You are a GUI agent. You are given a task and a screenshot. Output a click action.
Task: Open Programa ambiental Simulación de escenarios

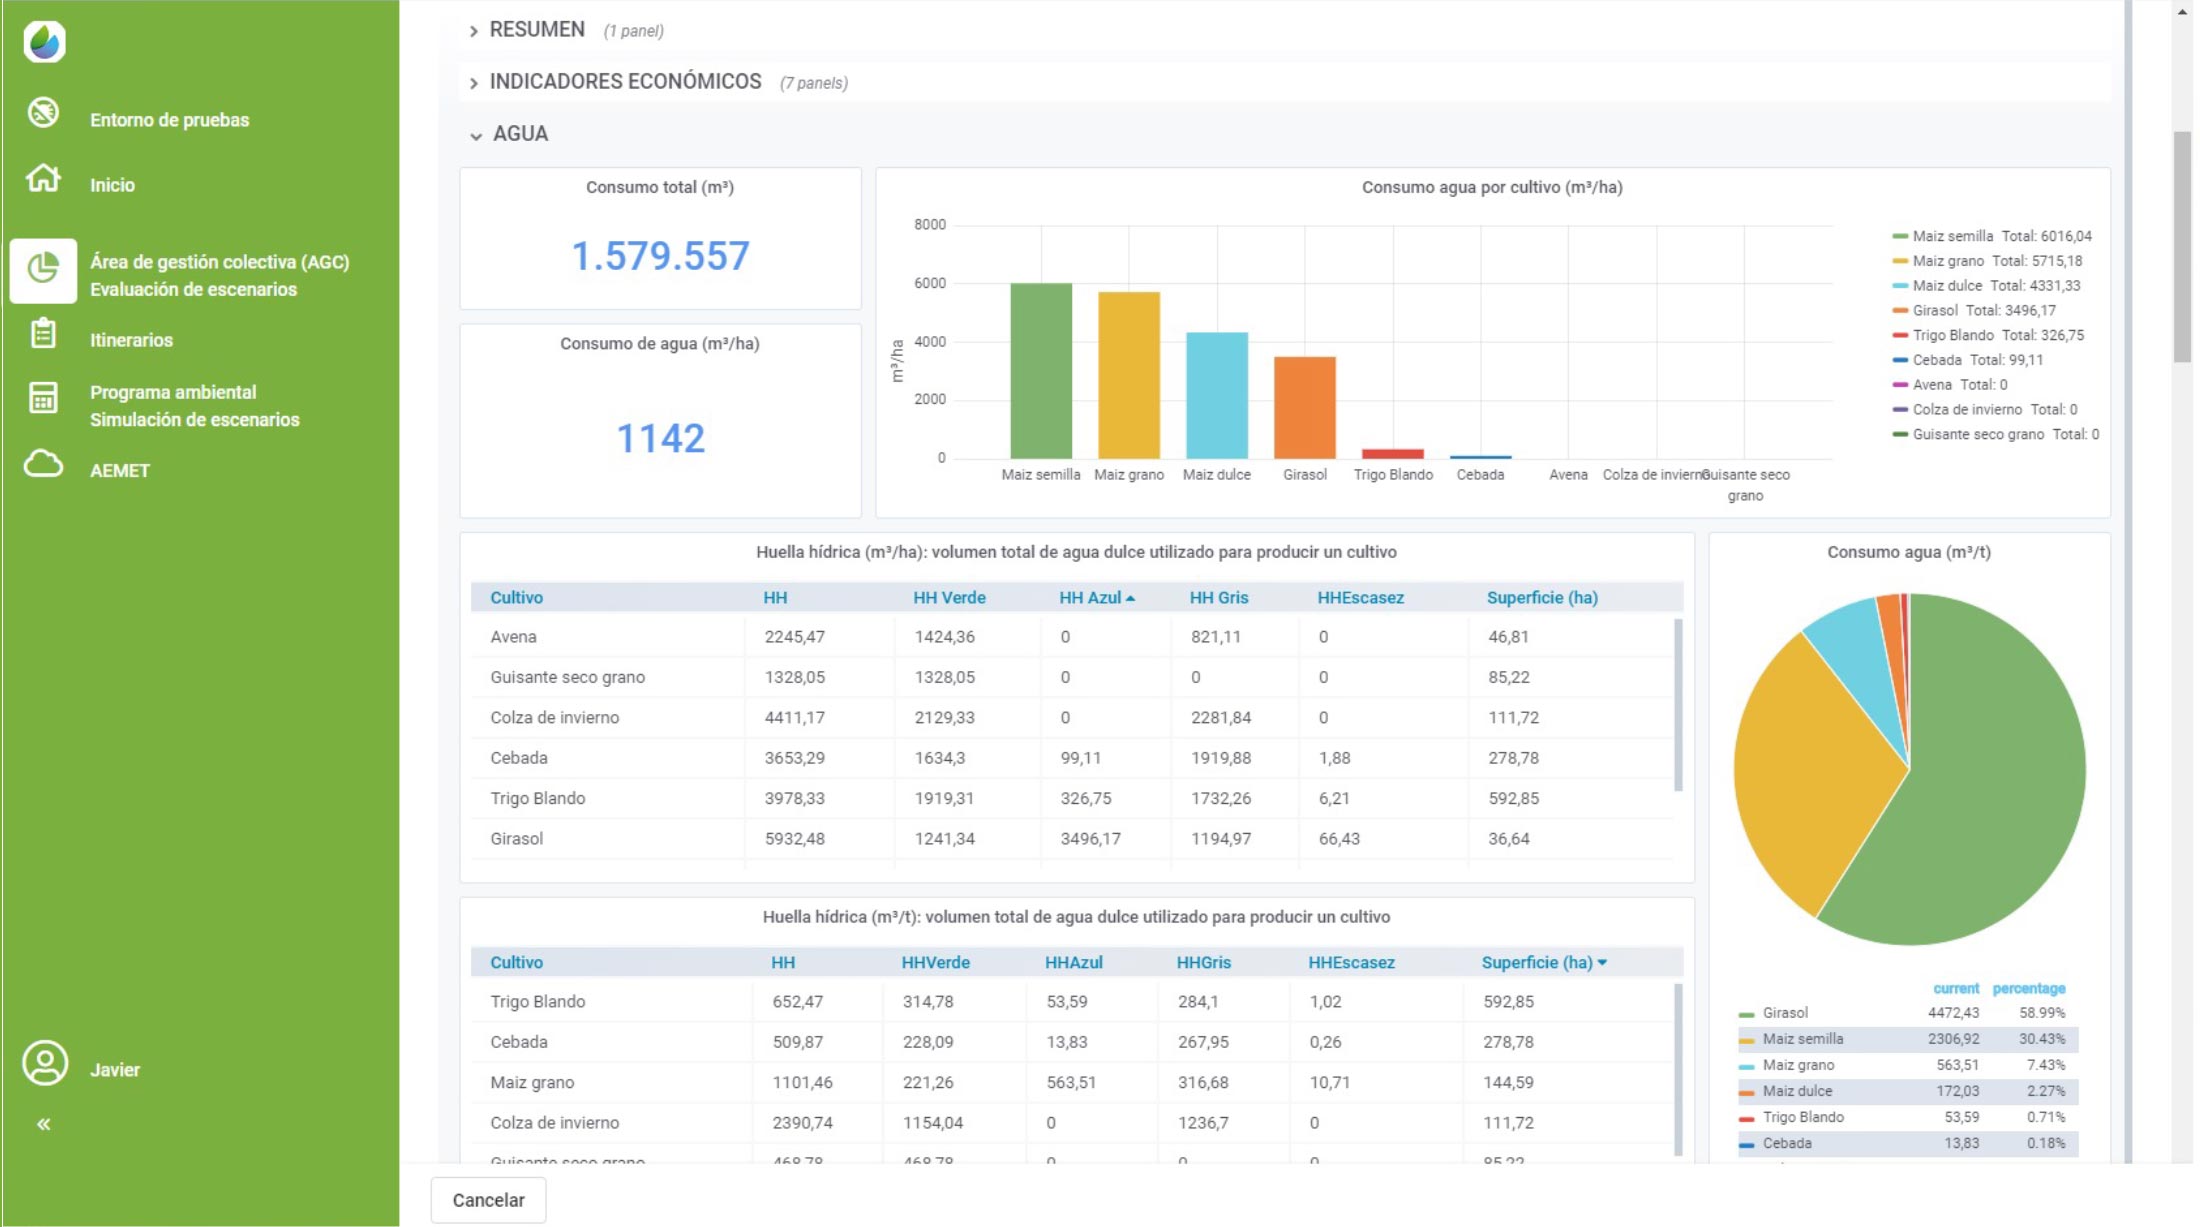(x=194, y=406)
